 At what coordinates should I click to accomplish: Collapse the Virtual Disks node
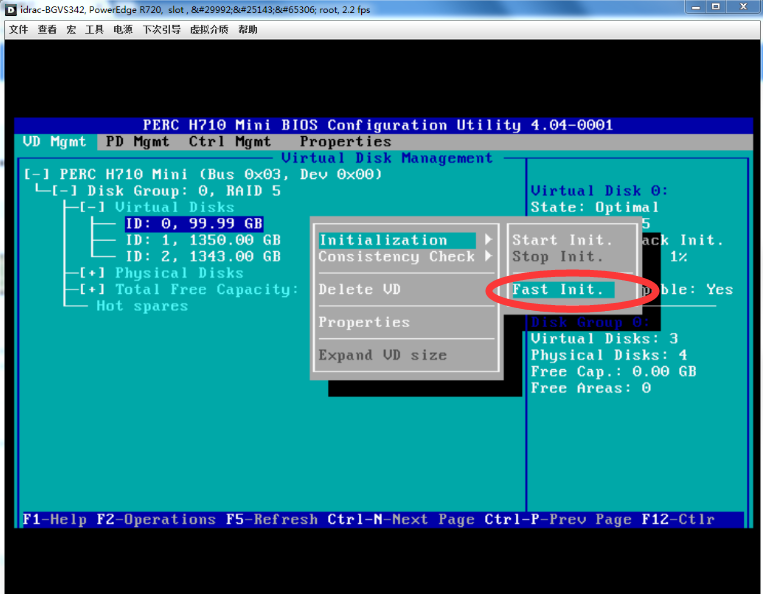92,207
